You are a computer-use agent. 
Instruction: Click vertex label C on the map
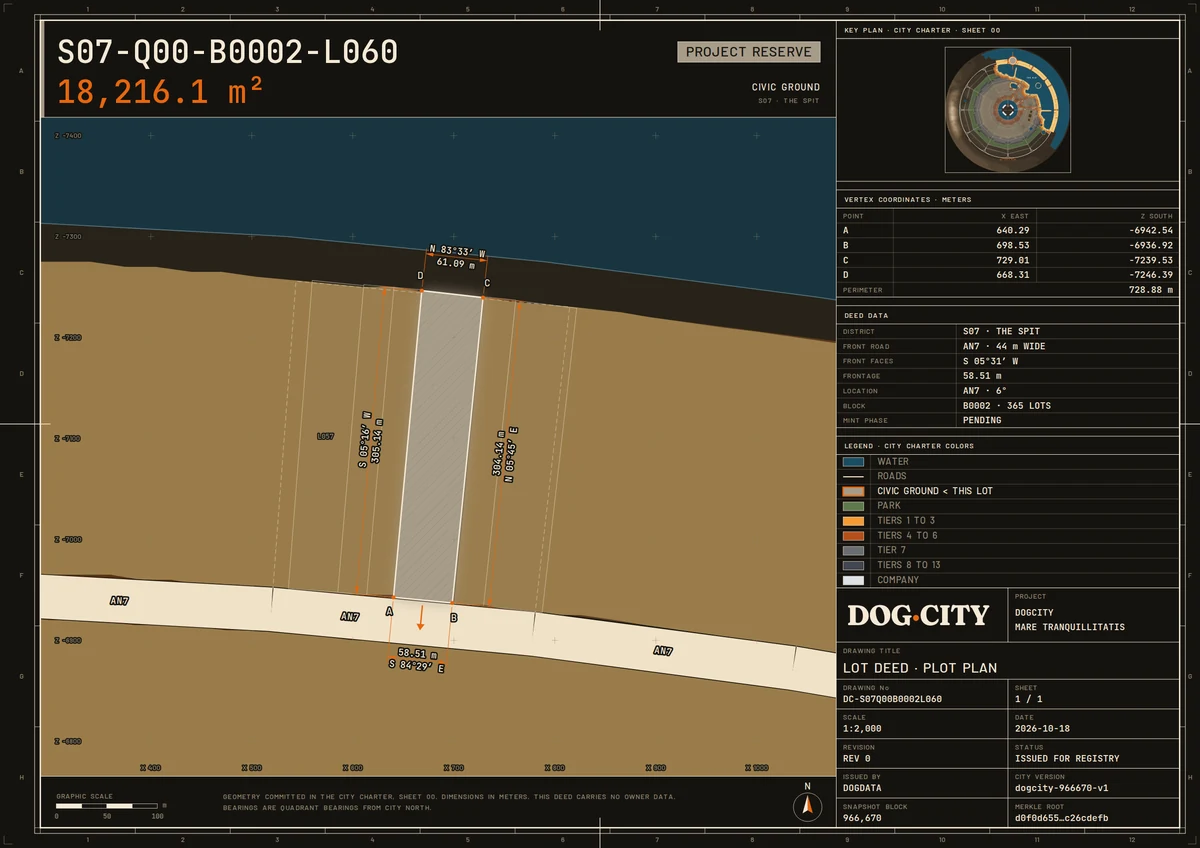pos(487,283)
